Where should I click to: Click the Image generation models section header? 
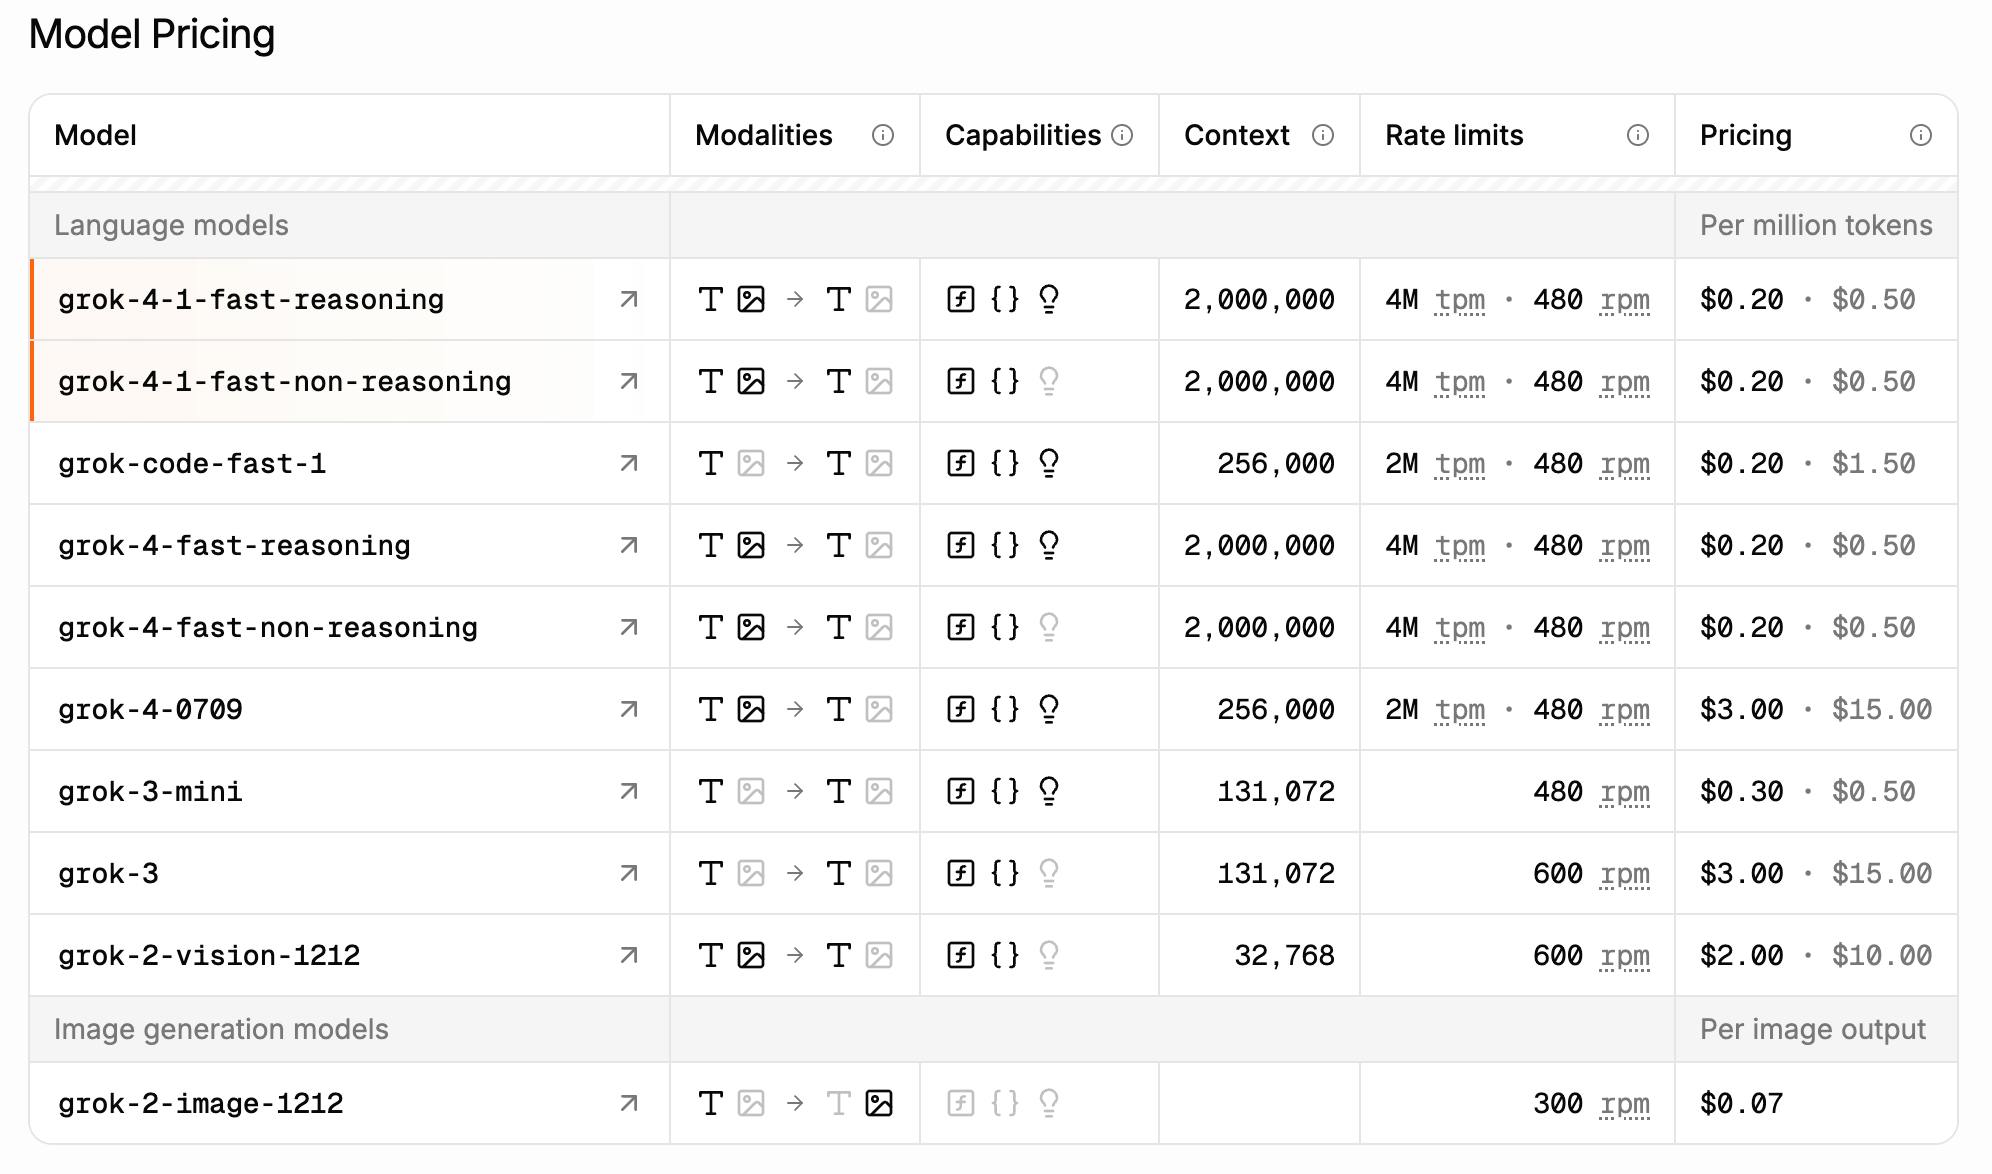pos(222,1029)
